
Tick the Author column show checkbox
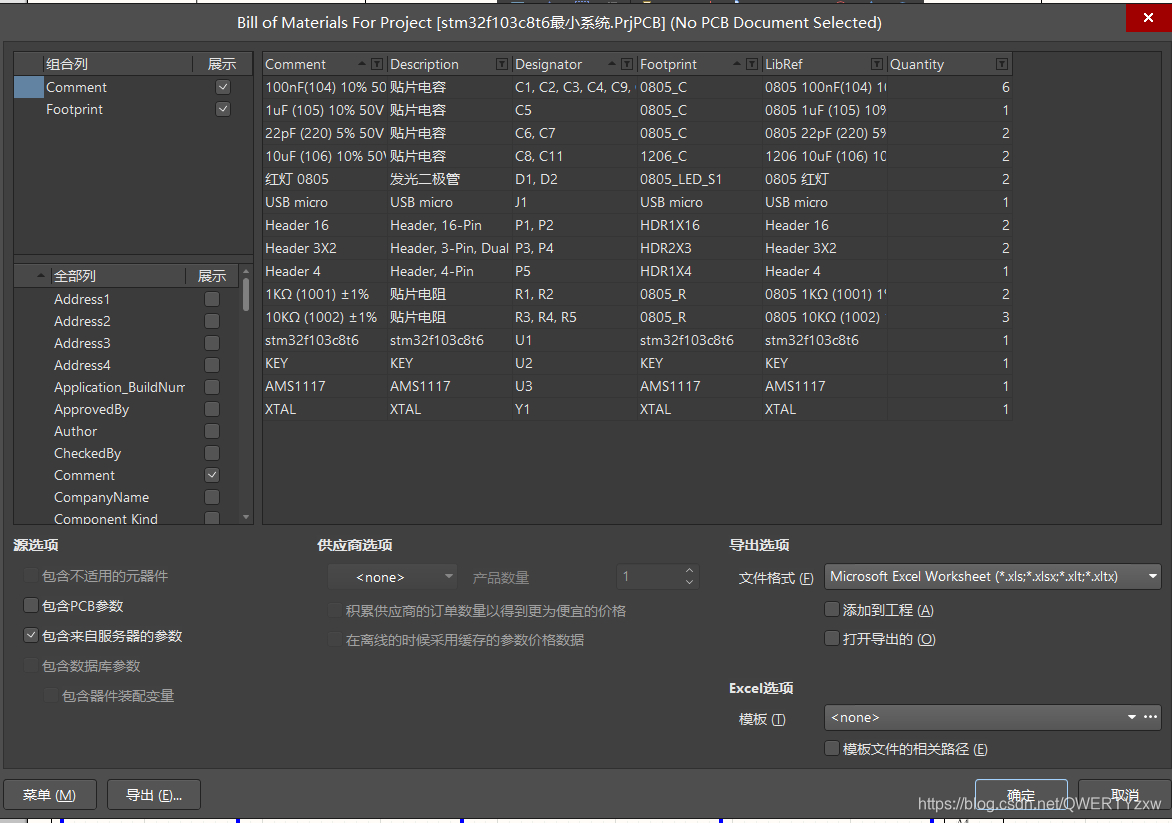pos(212,431)
